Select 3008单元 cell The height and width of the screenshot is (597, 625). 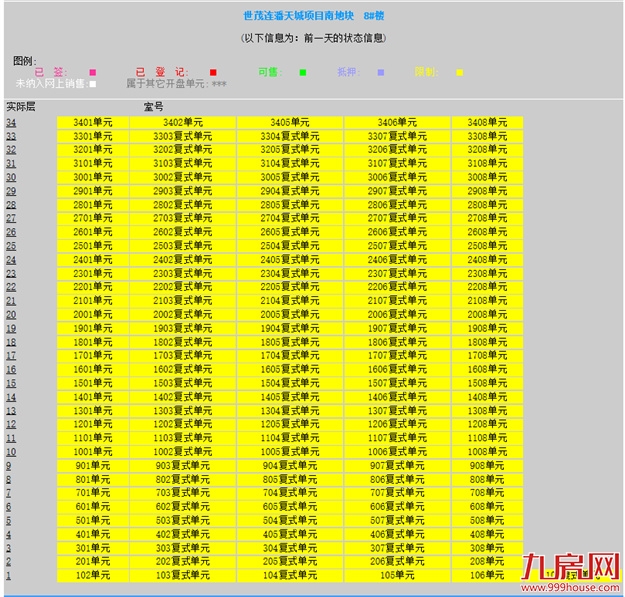click(x=487, y=177)
